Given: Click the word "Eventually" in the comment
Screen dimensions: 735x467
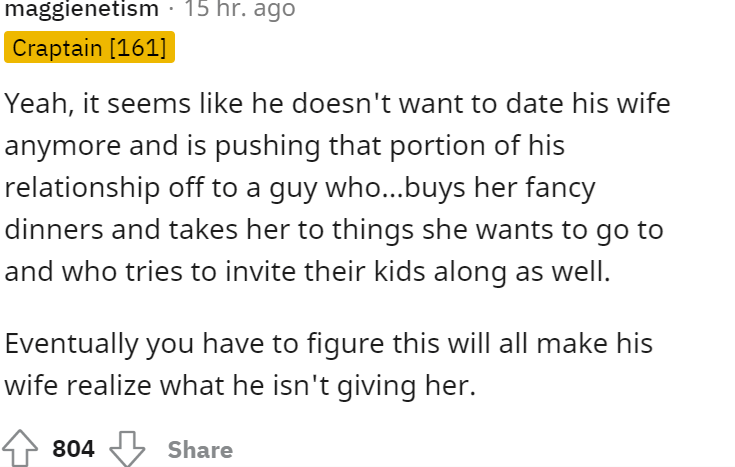Looking at the screenshot, I should (75, 344).
